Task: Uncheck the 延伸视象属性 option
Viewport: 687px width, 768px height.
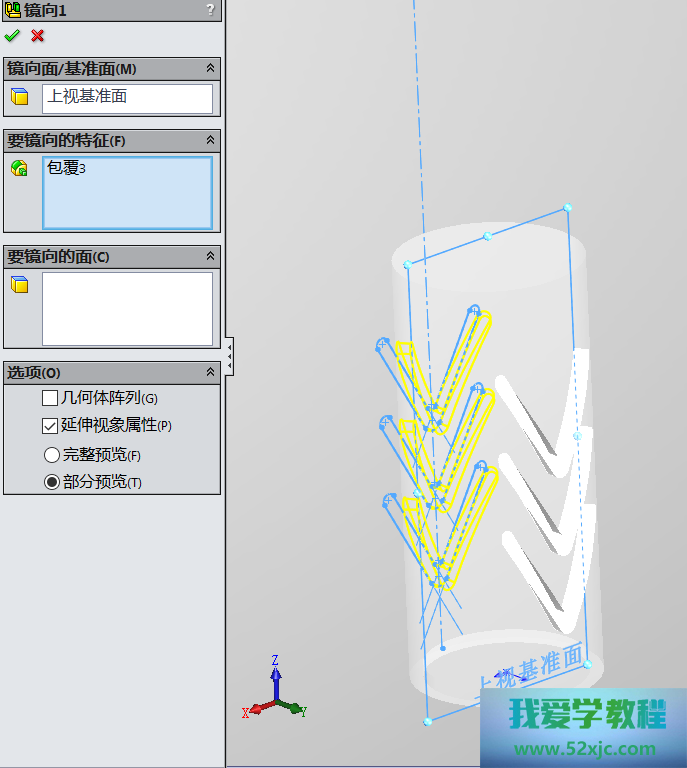Action: 50,425
